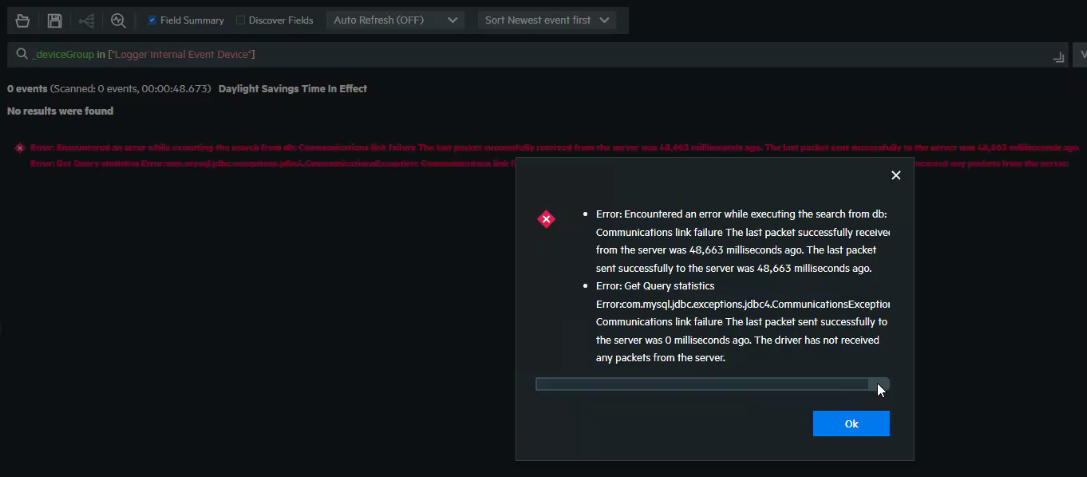Close the error dialog with the X

[x=895, y=175]
